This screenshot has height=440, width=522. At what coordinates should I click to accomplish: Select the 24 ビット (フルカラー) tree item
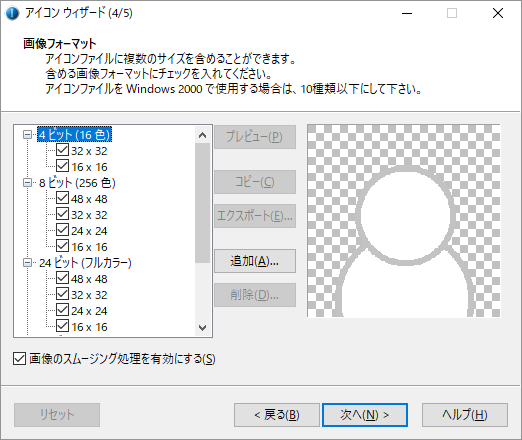click(x=85, y=263)
